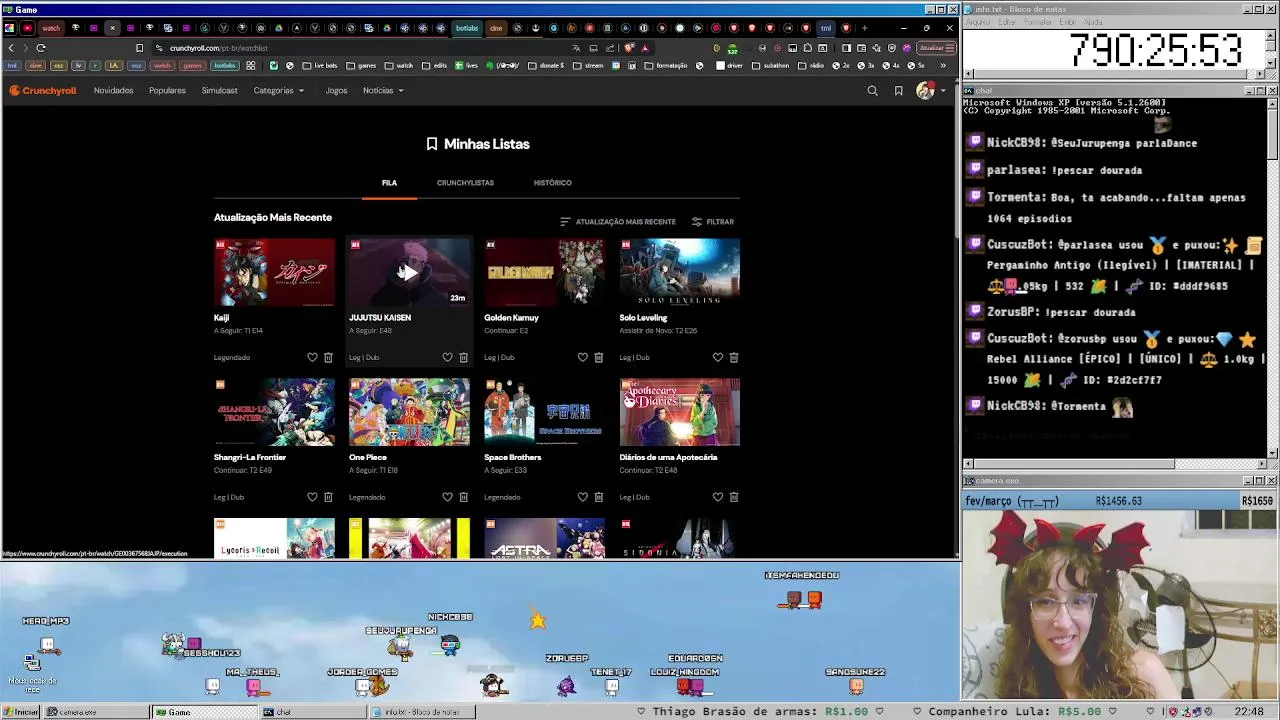This screenshot has width=1280, height=720.
Task: Open the Novidades menu item
Action: (x=113, y=91)
